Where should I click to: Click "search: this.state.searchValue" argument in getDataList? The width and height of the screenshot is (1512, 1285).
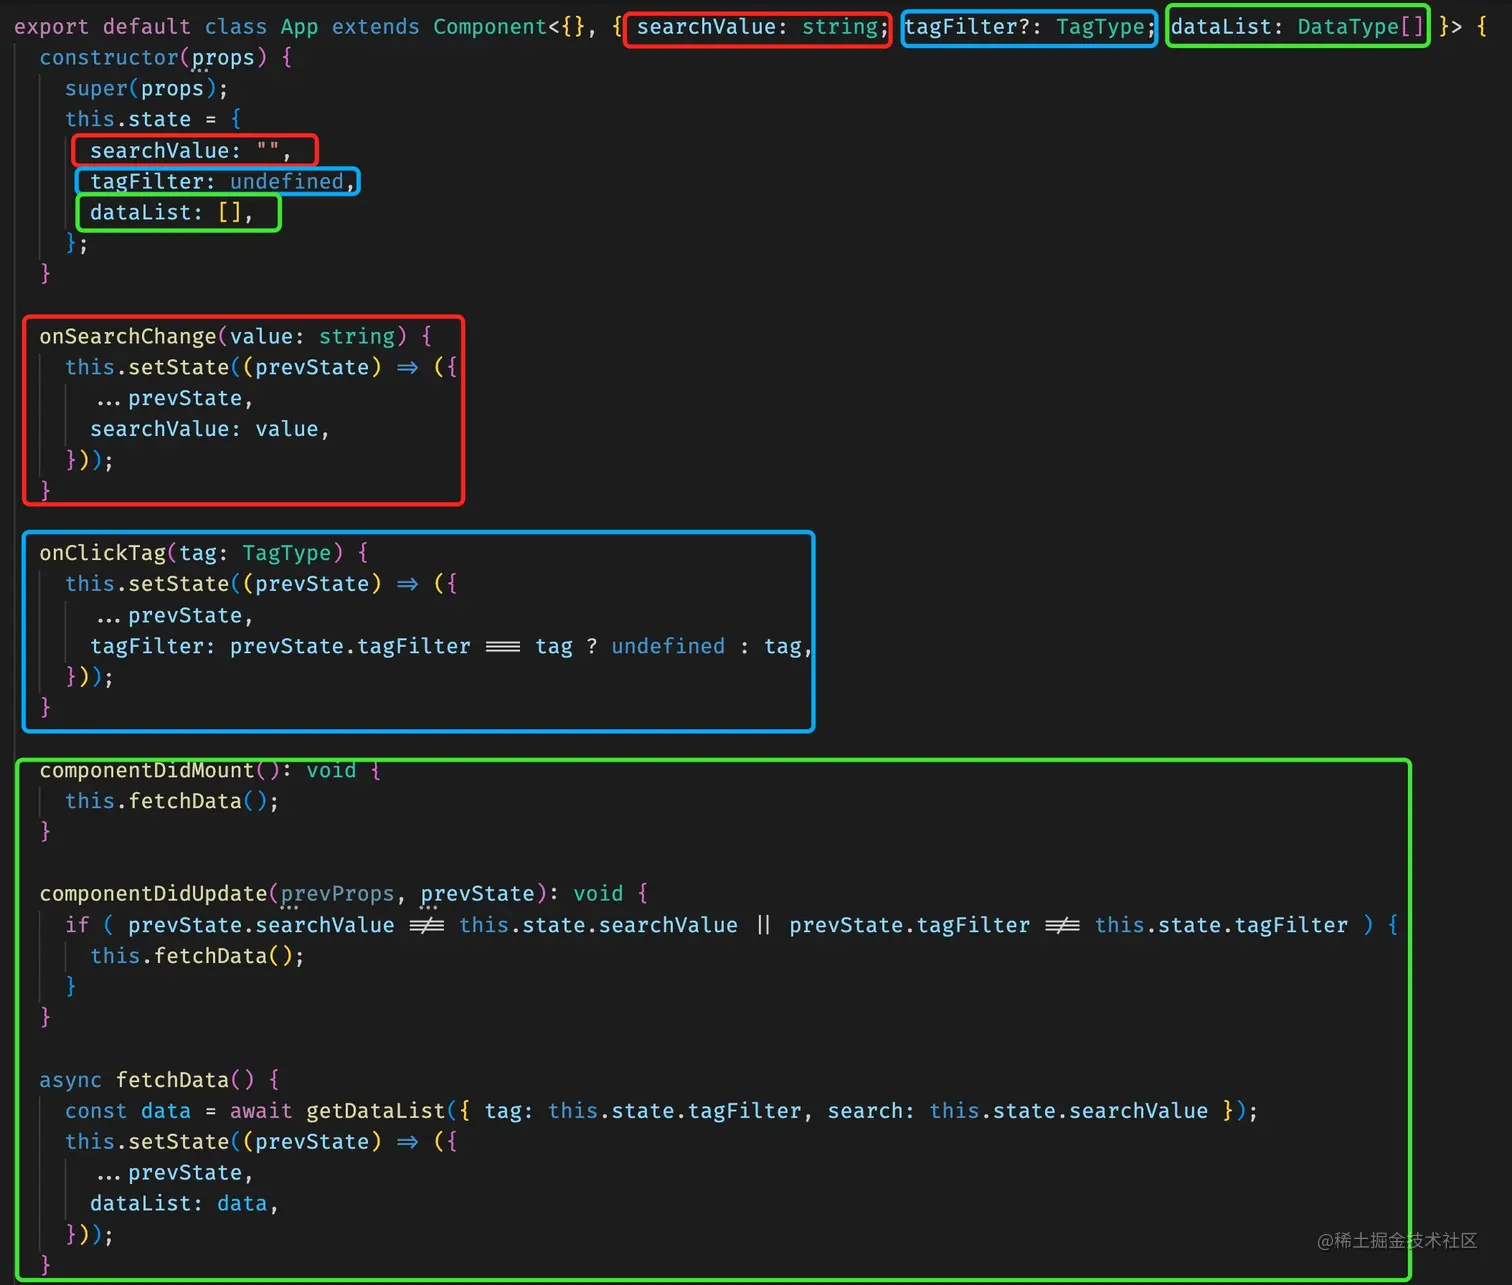1017,1112
